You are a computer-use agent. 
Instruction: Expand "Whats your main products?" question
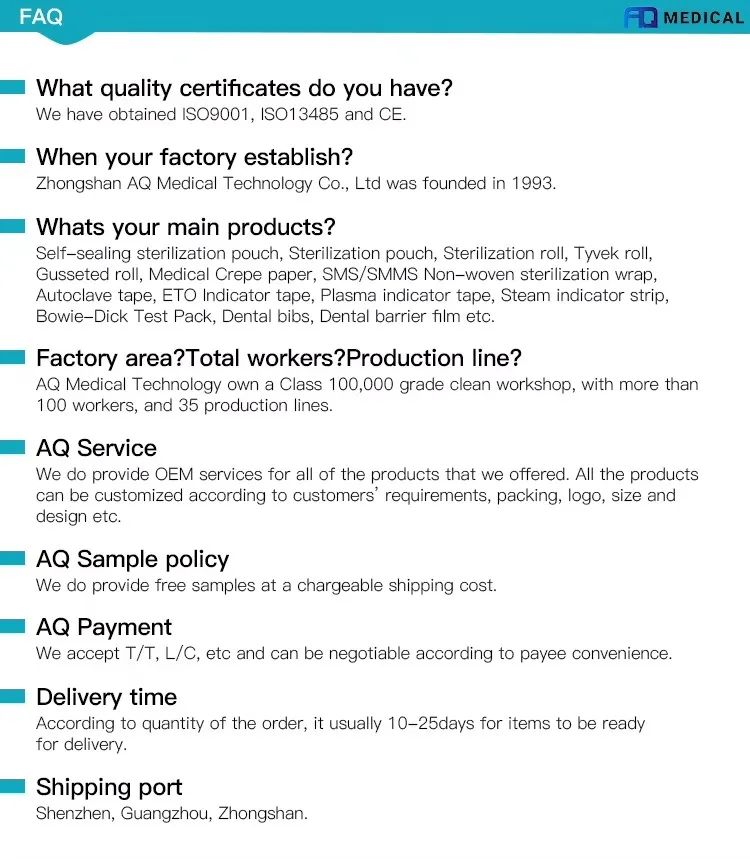[x=185, y=227]
